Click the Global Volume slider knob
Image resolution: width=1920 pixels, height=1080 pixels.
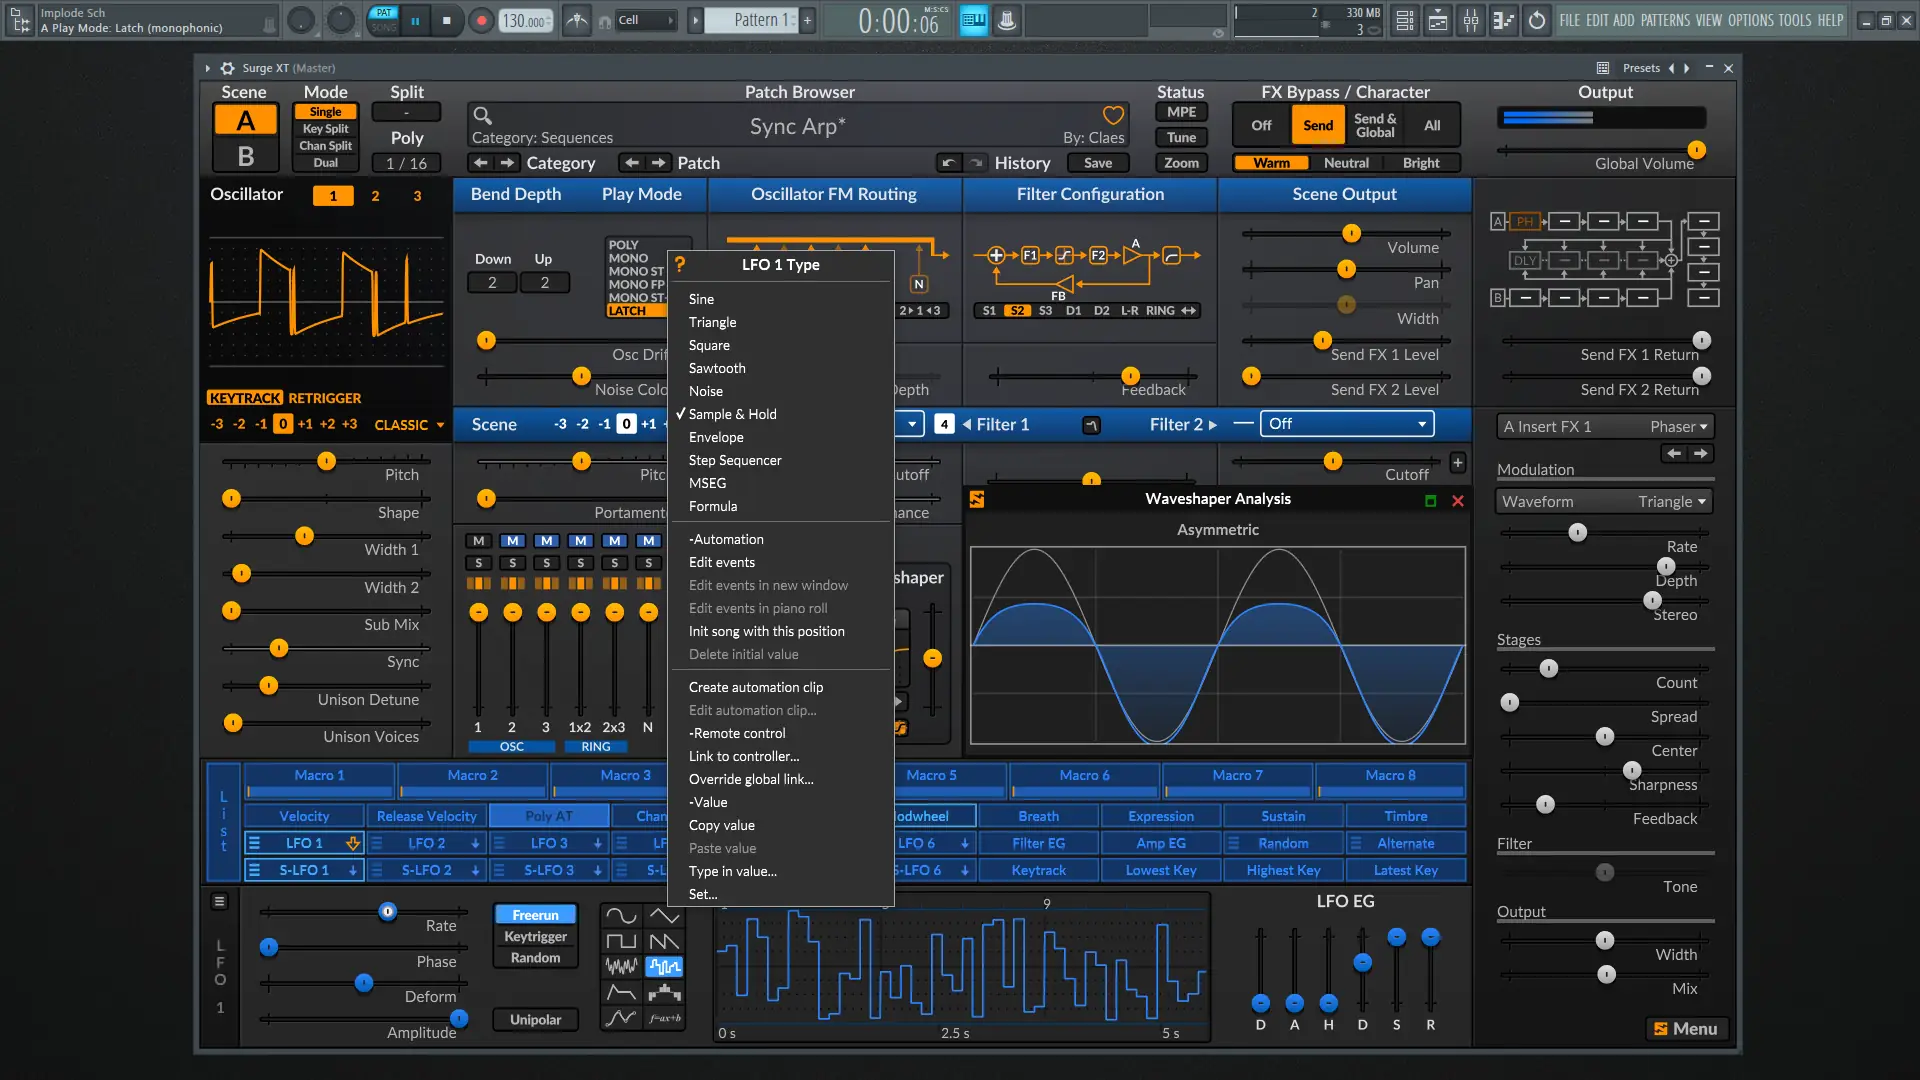pos(1696,150)
